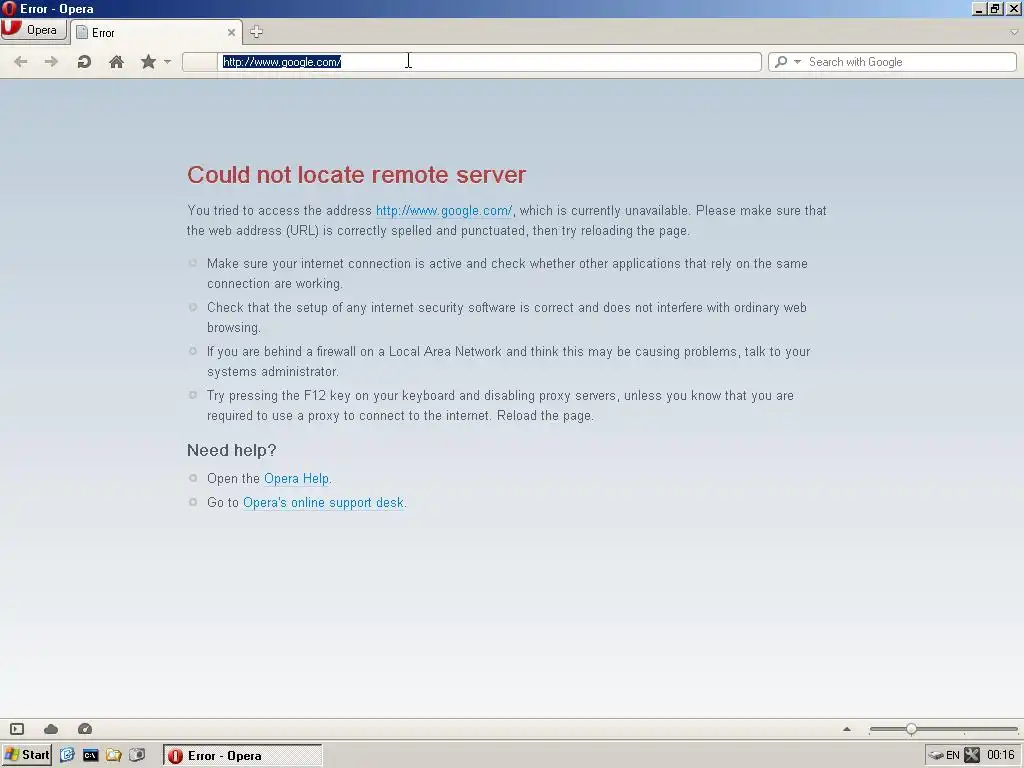
Task: Click the address bar URL field
Action: click(489, 62)
